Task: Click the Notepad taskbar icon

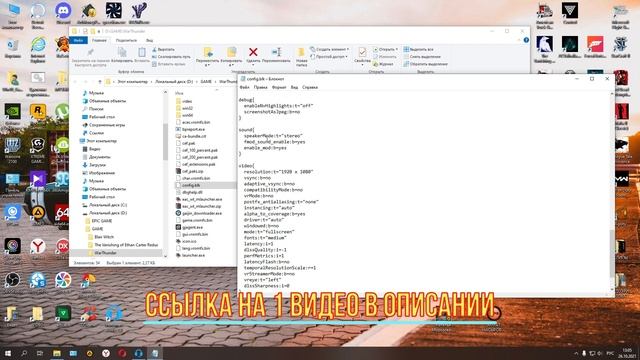Action: click(155, 353)
